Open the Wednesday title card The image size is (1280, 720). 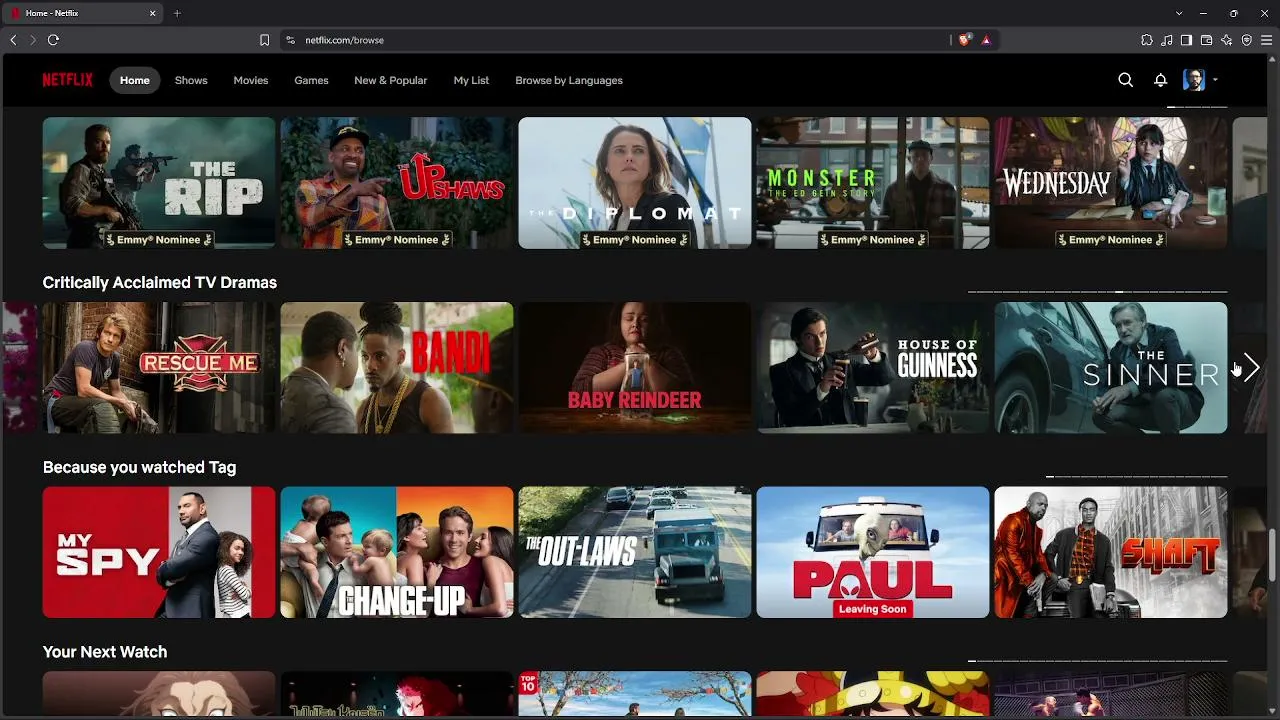(1111, 183)
